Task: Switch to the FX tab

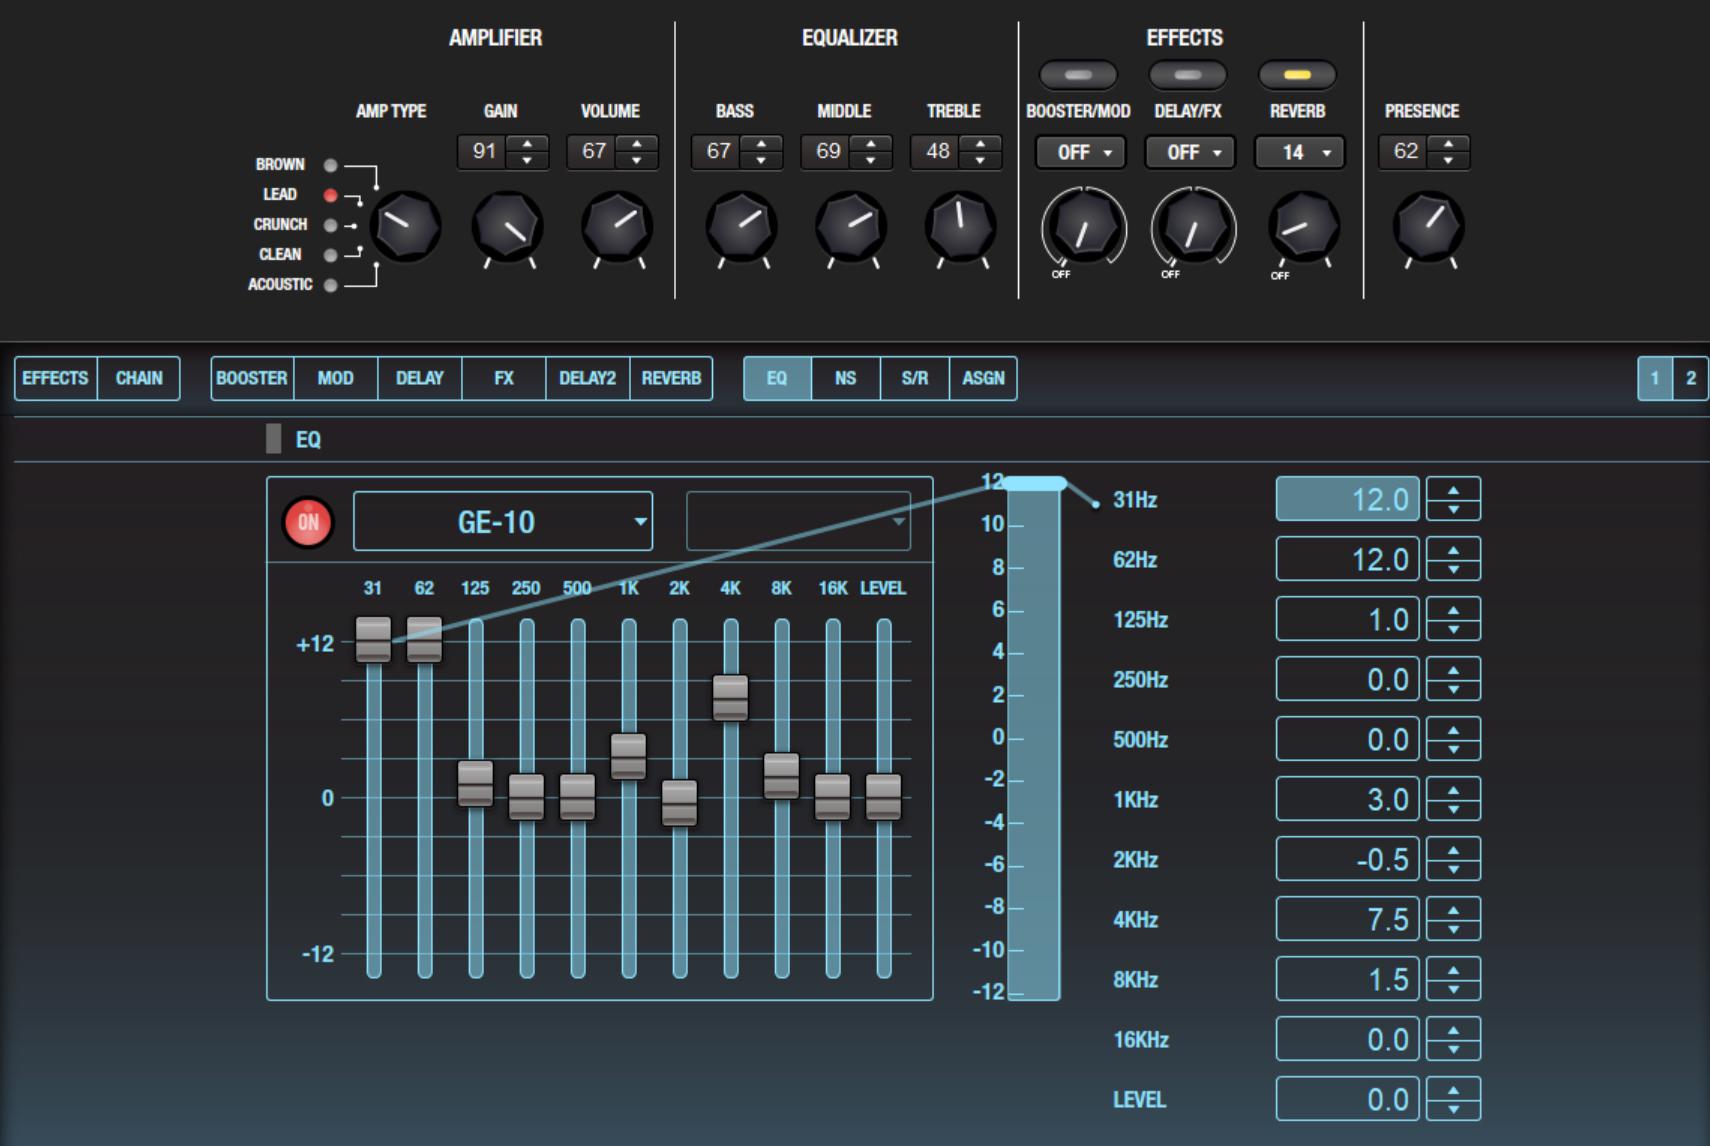Action: click(x=504, y=378)
